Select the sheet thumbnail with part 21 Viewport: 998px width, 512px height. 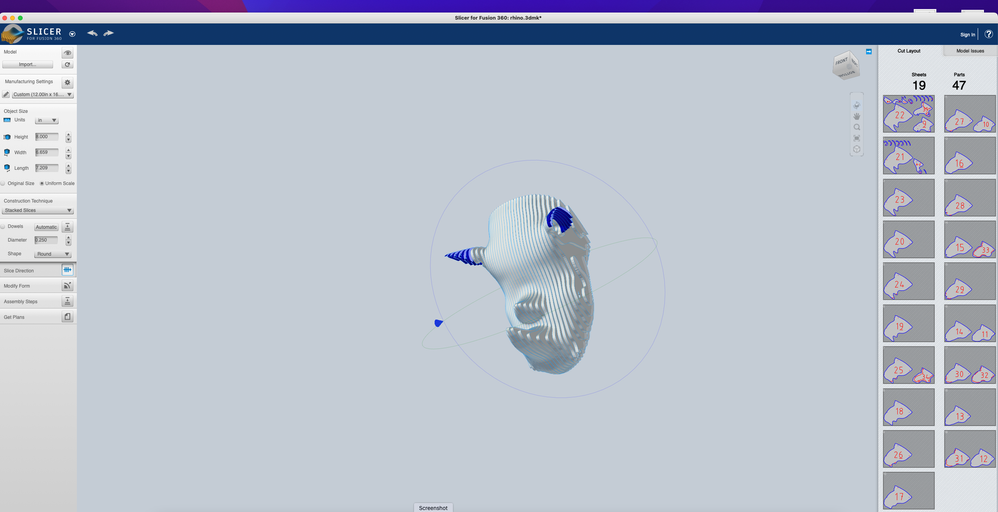pyautogui.click(x=909, y=155)
